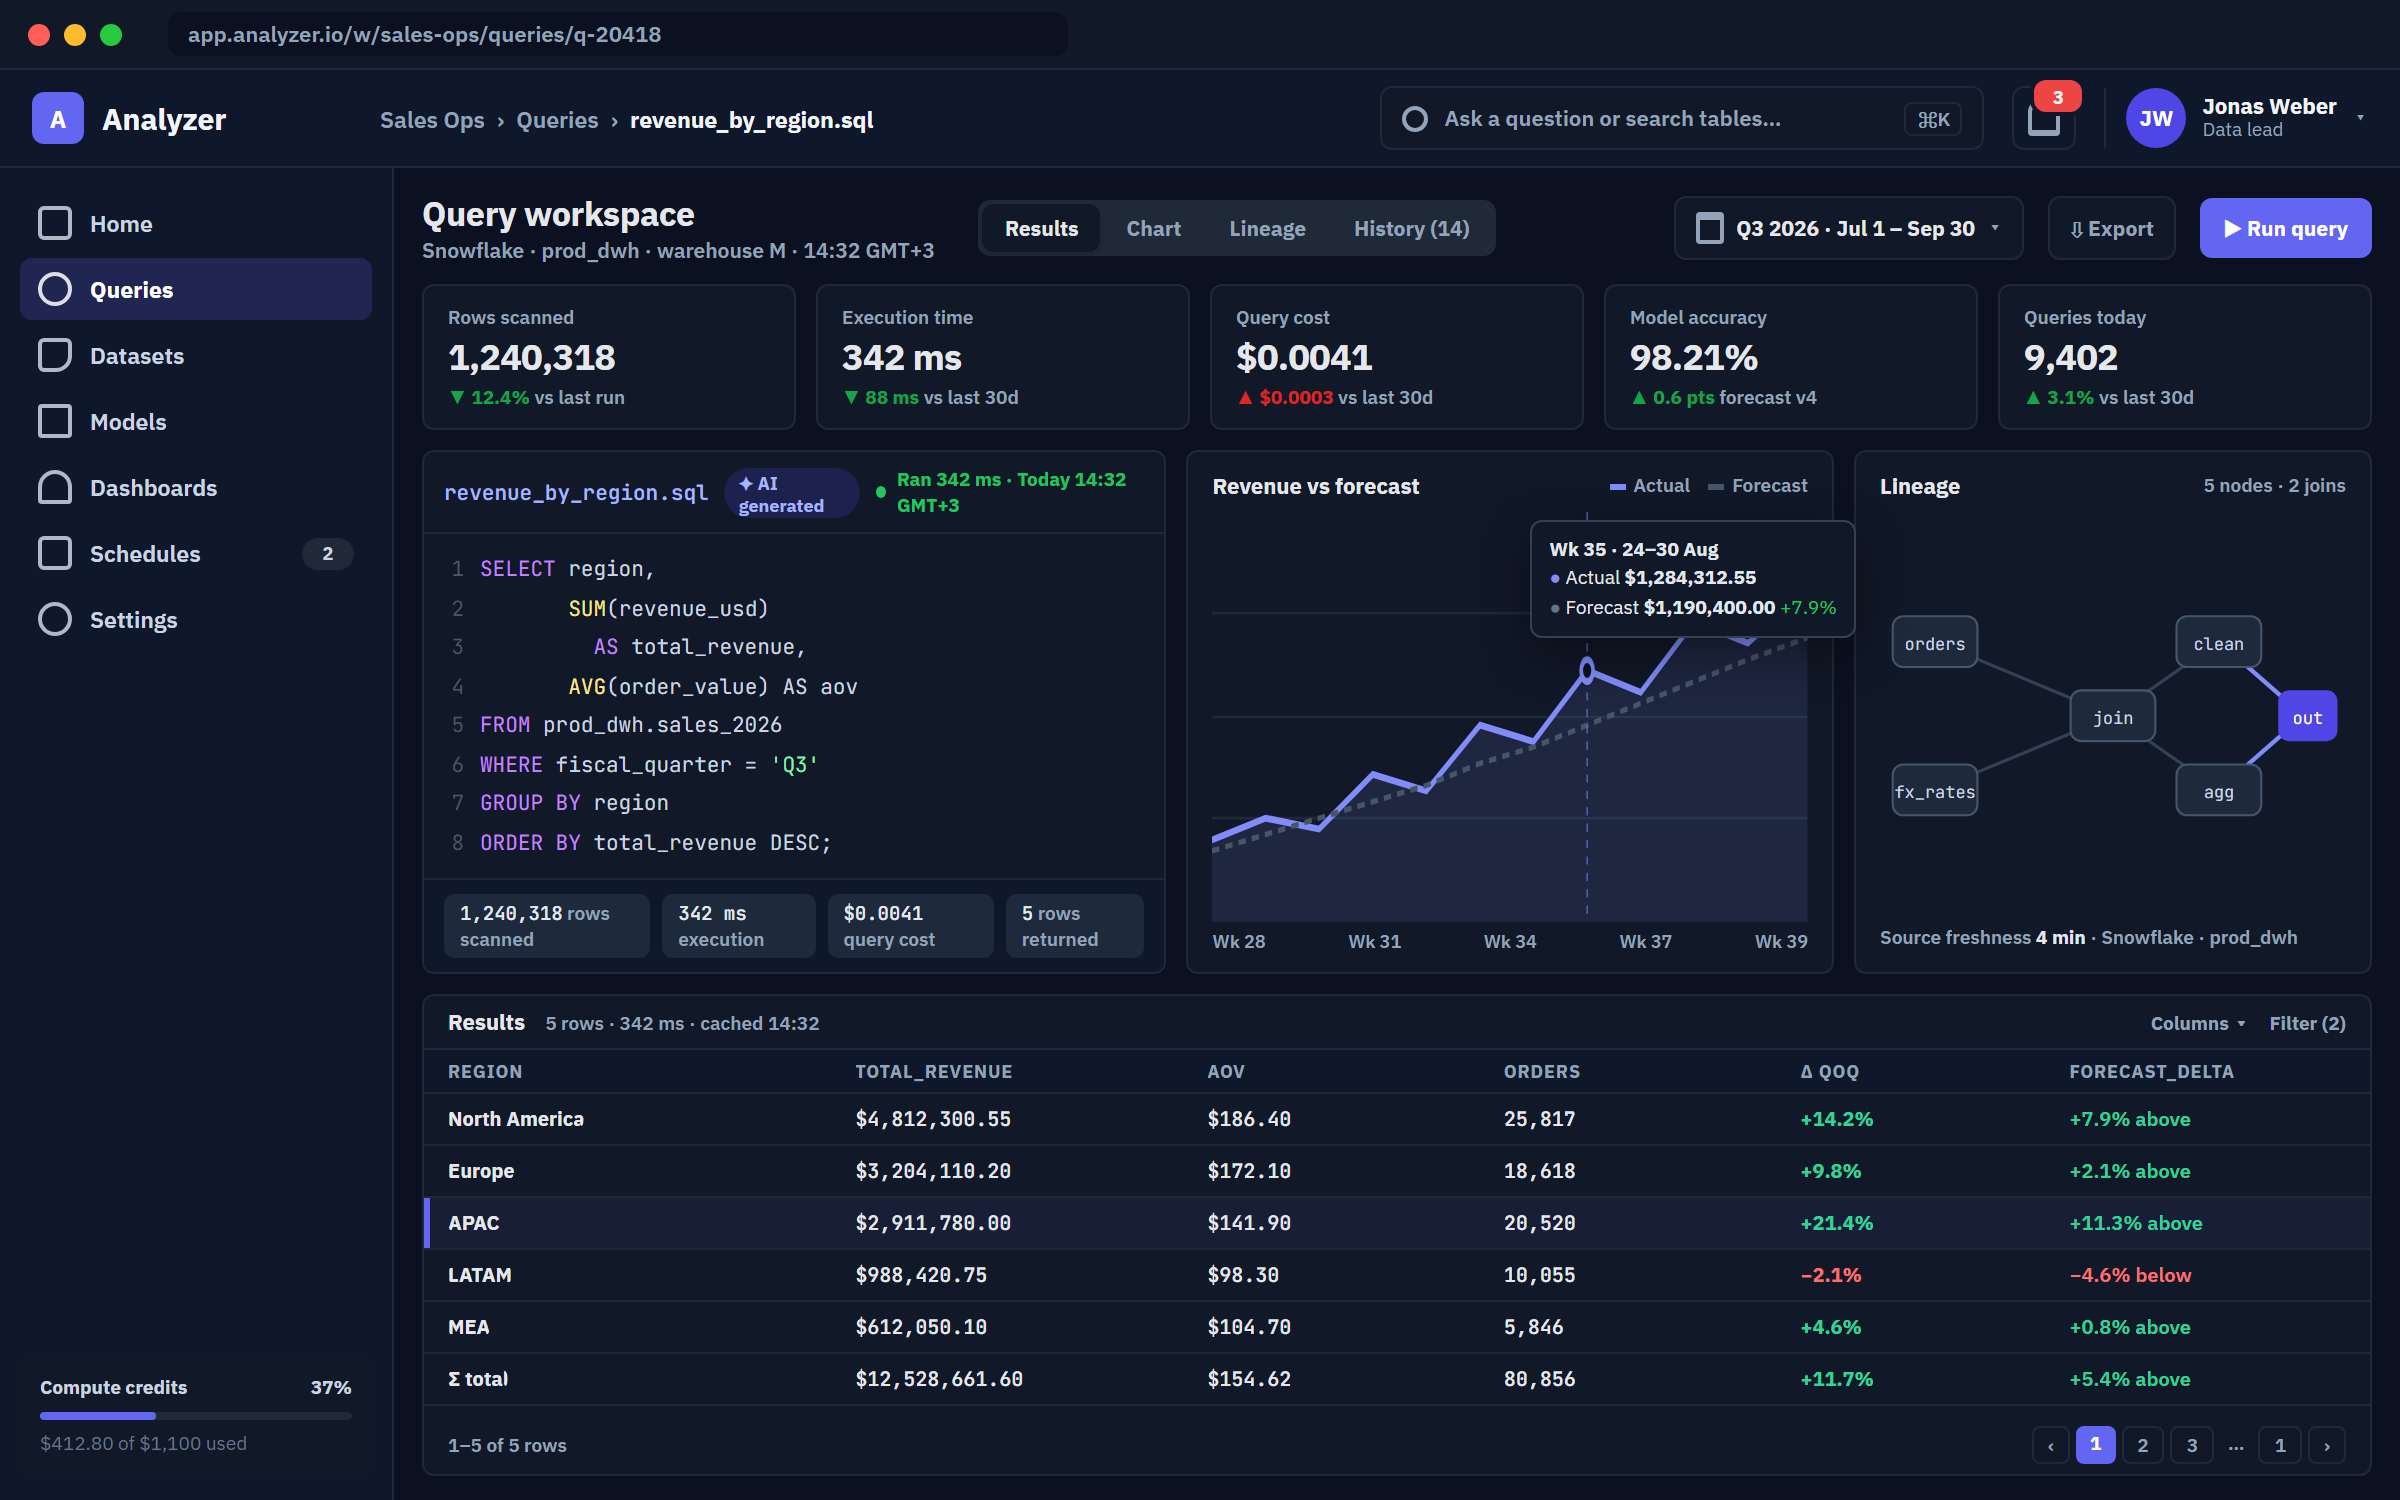Click the search magnifier icon

click(1414, 119)
